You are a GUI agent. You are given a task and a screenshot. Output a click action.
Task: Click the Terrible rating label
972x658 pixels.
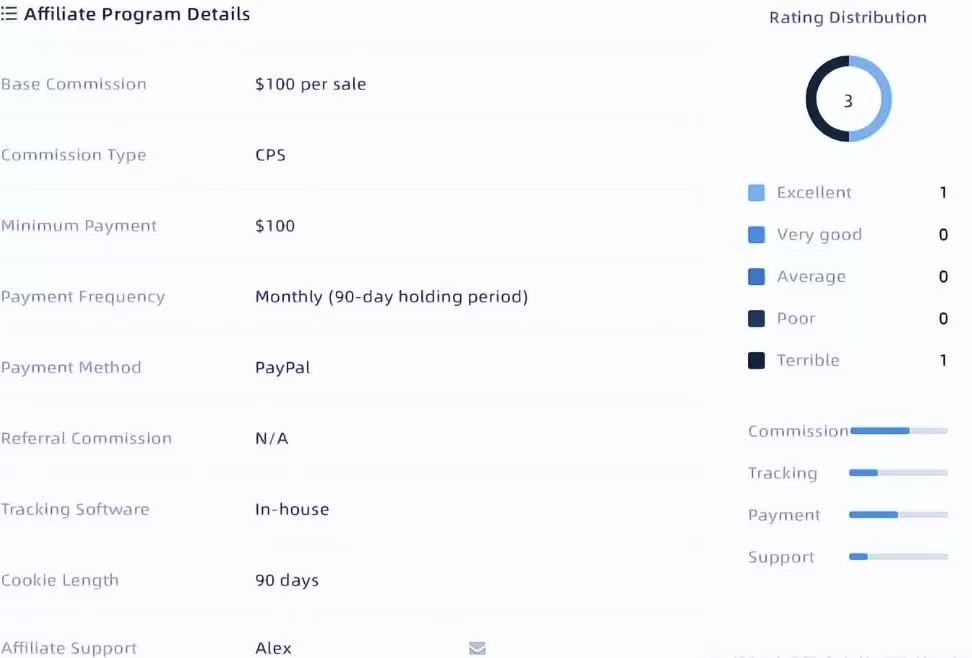(808, 361)
